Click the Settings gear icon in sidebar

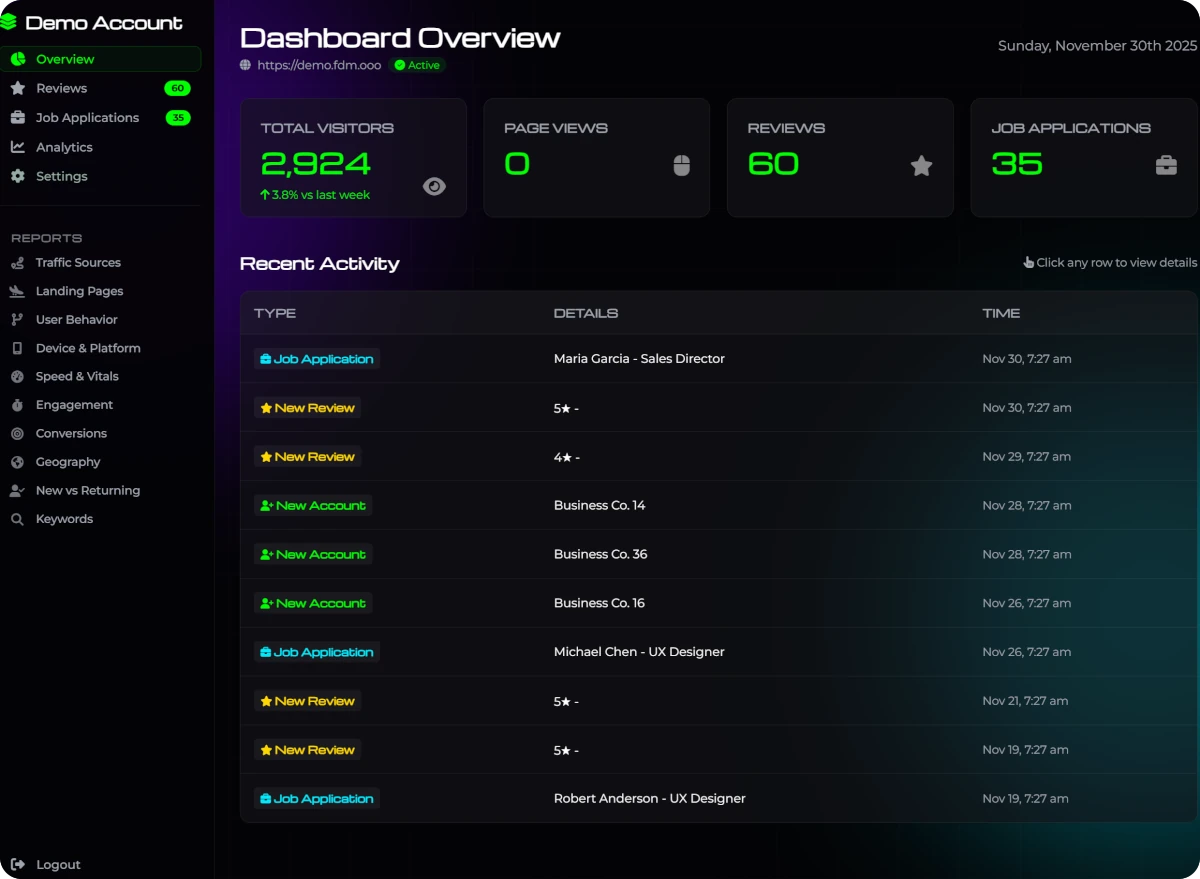point(20,176)
